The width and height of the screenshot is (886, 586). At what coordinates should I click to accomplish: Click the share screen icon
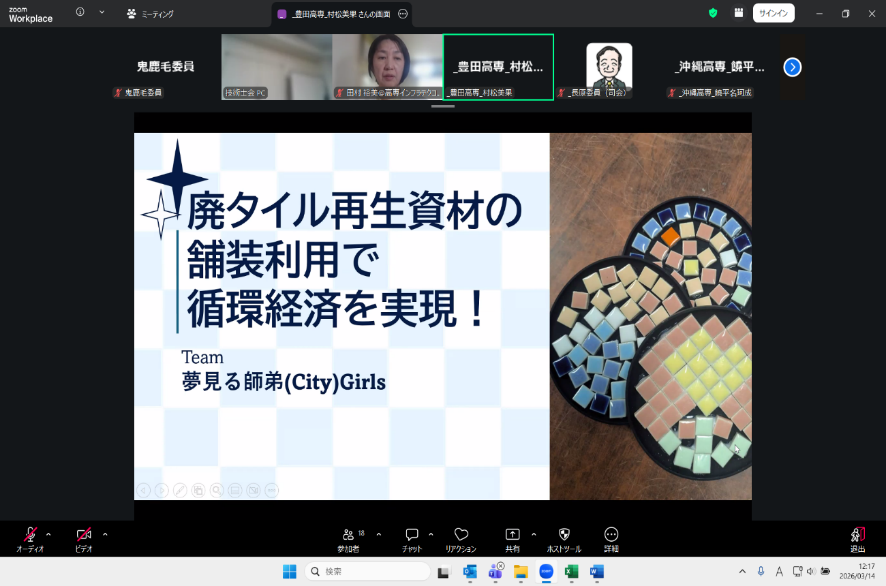[x=512, y=536]
